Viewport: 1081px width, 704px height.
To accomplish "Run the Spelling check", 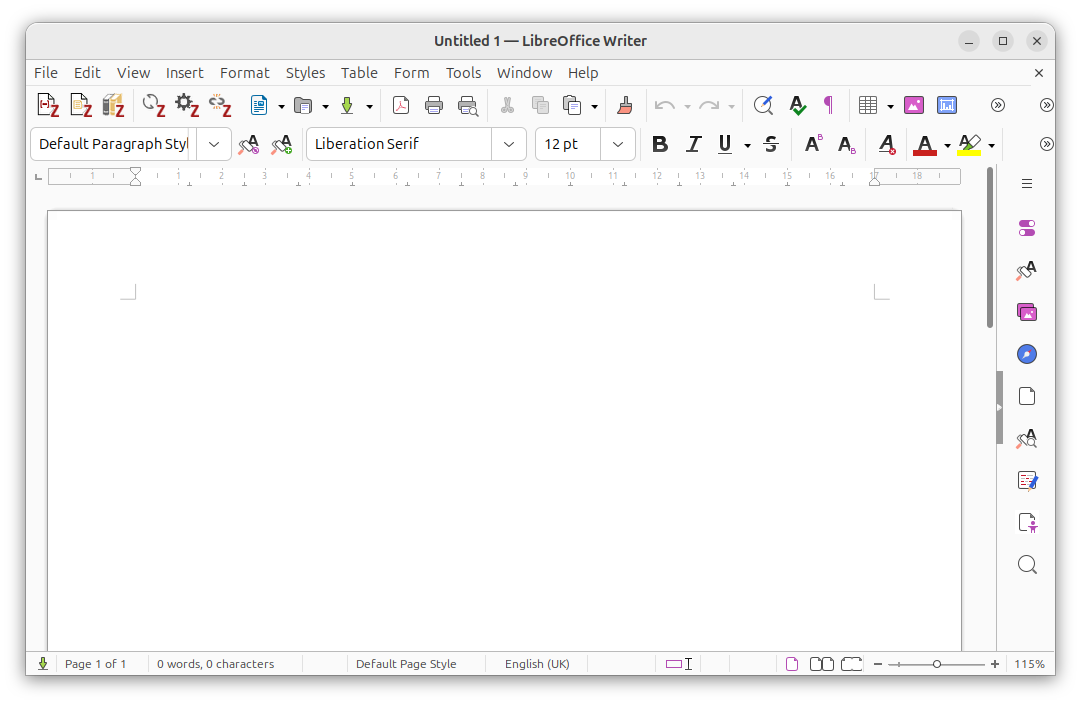I will click(x=798, y=105).
